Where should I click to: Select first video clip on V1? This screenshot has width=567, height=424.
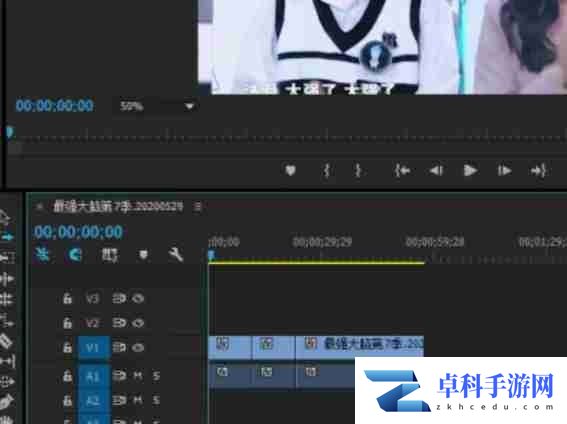click(230, 347)
